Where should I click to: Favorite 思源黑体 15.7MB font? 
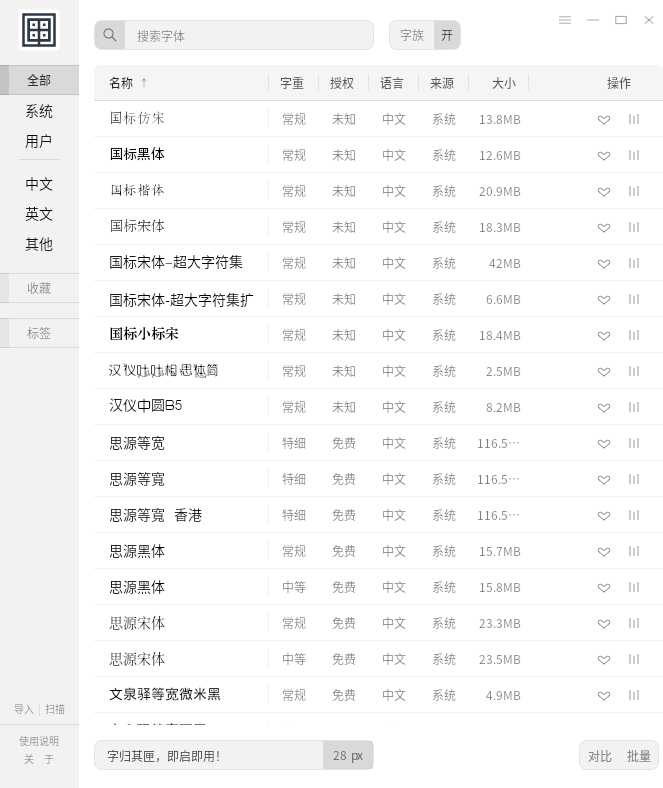pos(604,552)
